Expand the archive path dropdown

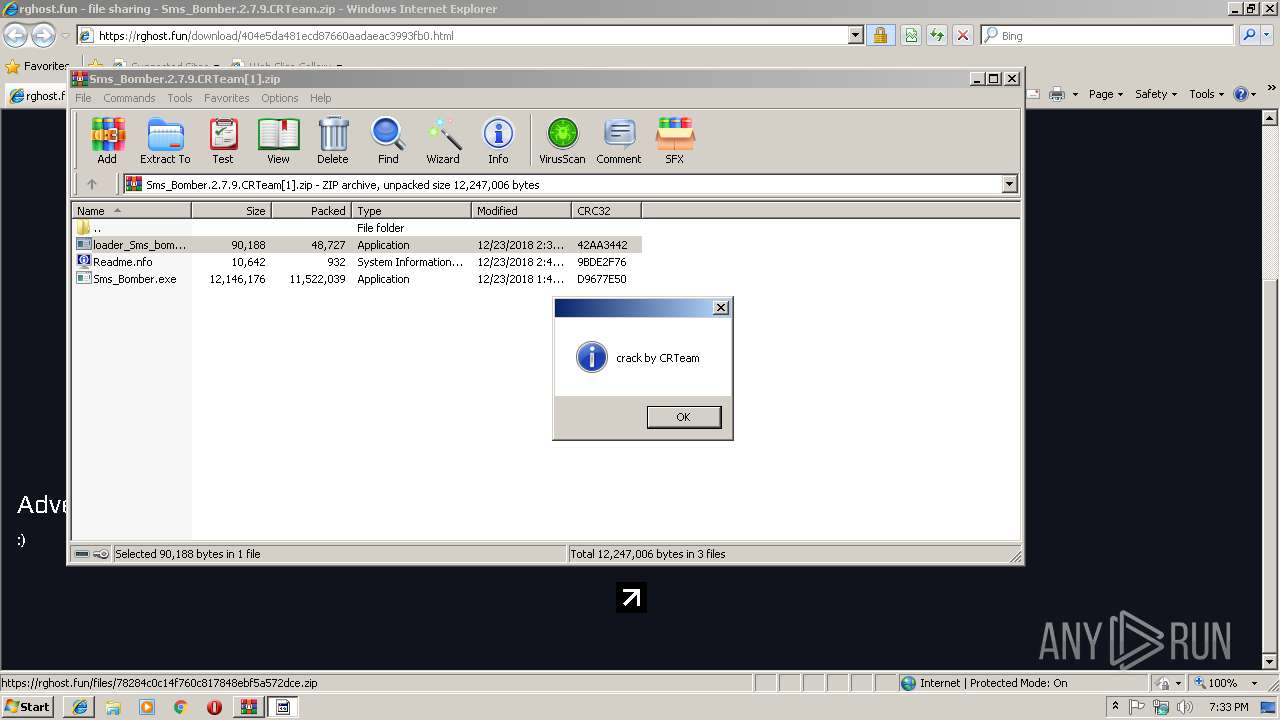[1009, 184]
